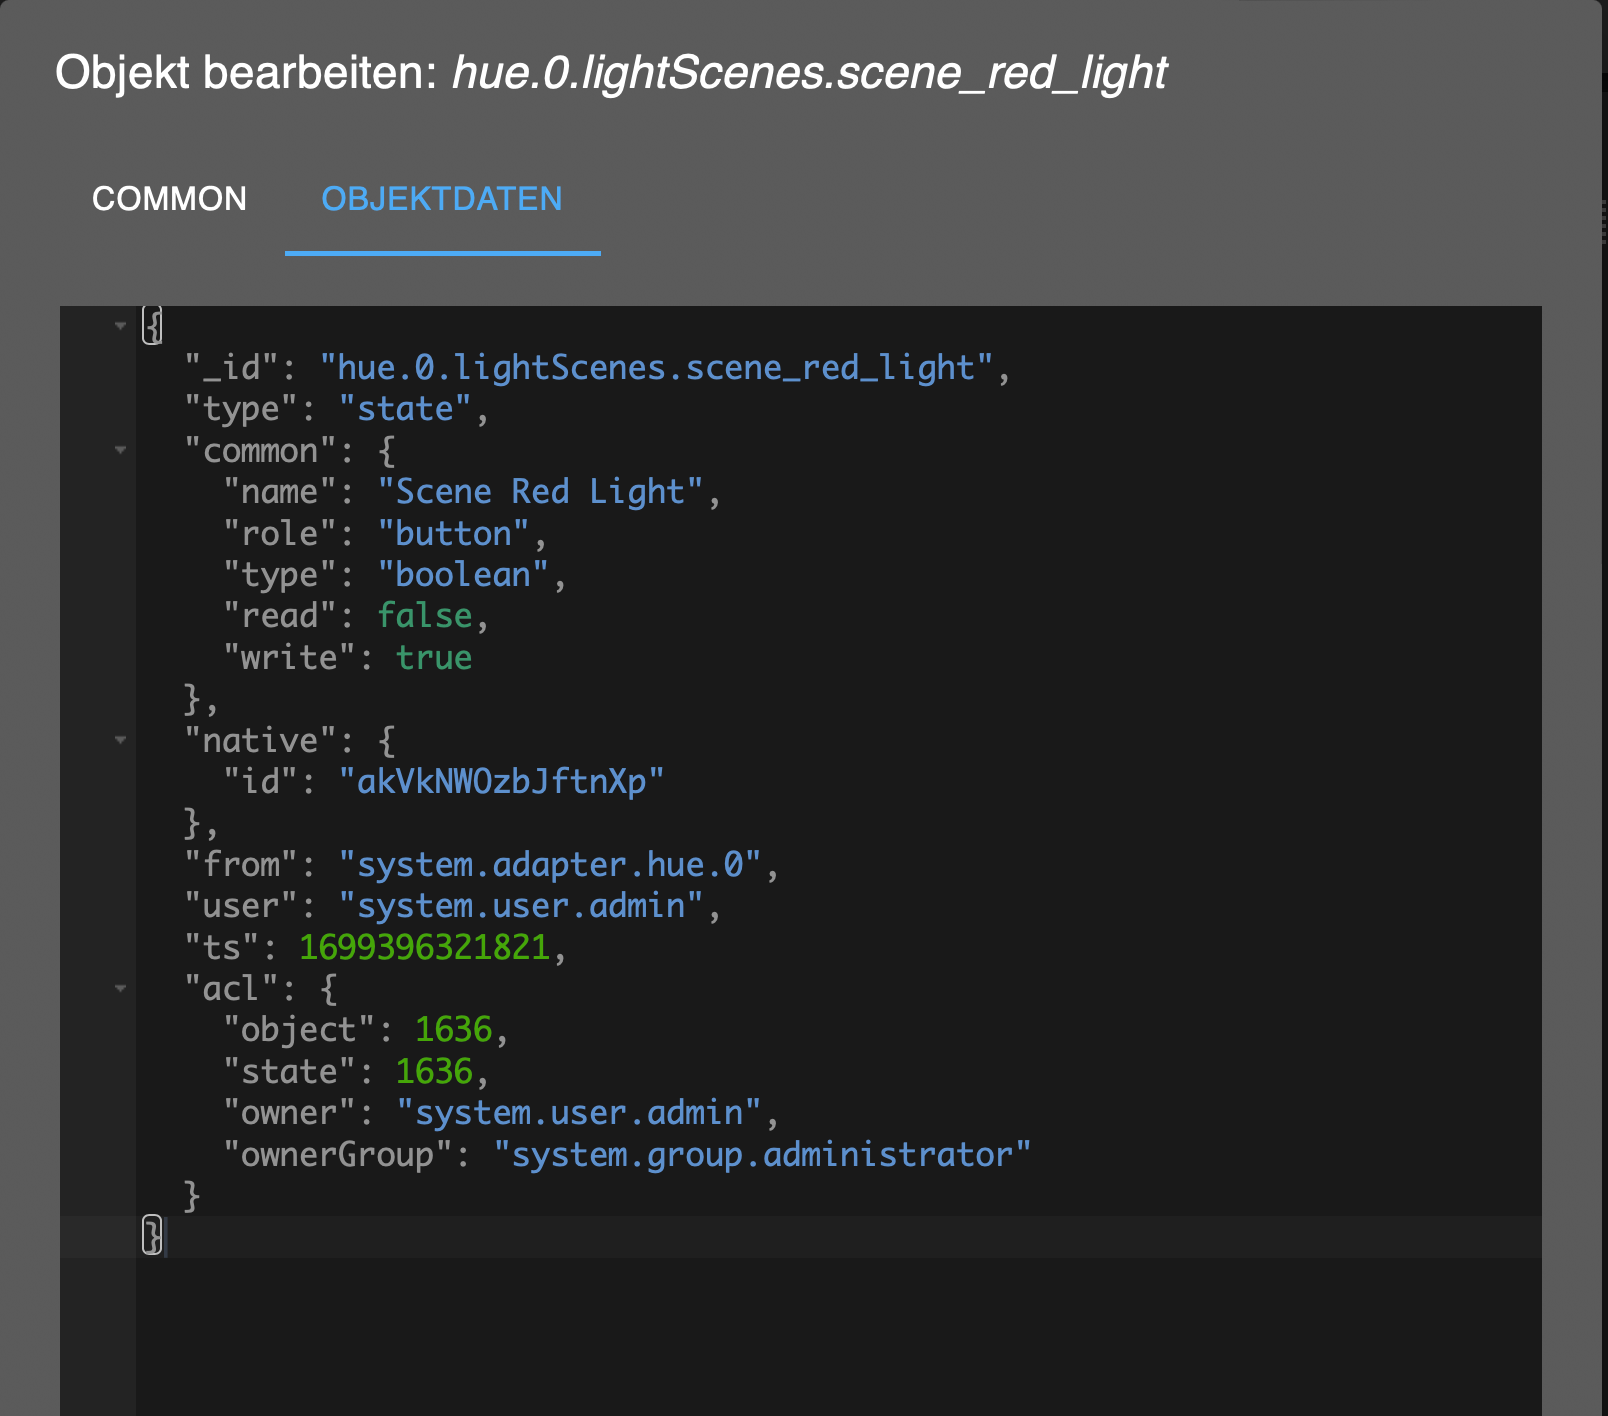Image resolution: width=1608 pixels, height=1416 pixels.
Task: Switch to the COMMON tab
Action: pyautogui.click(x=169, y=199)
